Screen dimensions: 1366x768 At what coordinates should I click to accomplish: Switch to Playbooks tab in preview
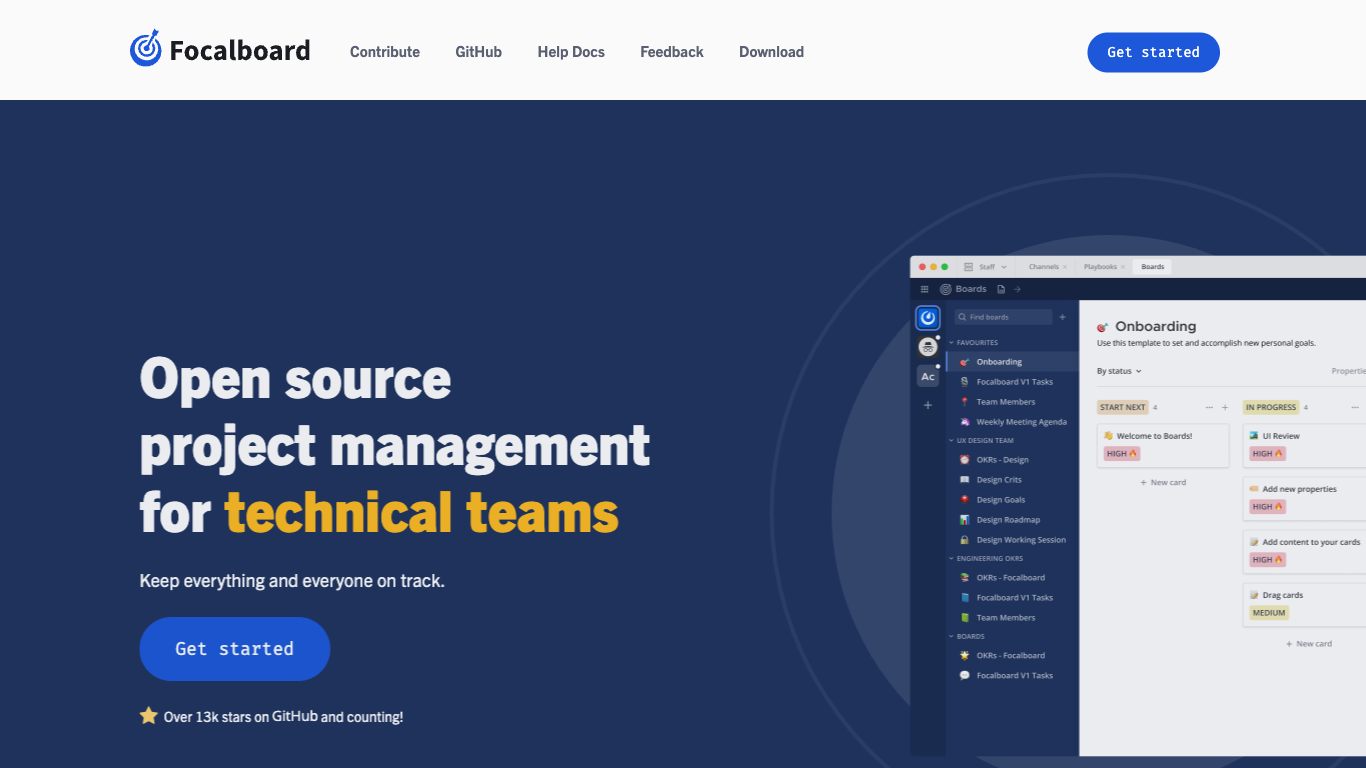(x=1100, y=267)
